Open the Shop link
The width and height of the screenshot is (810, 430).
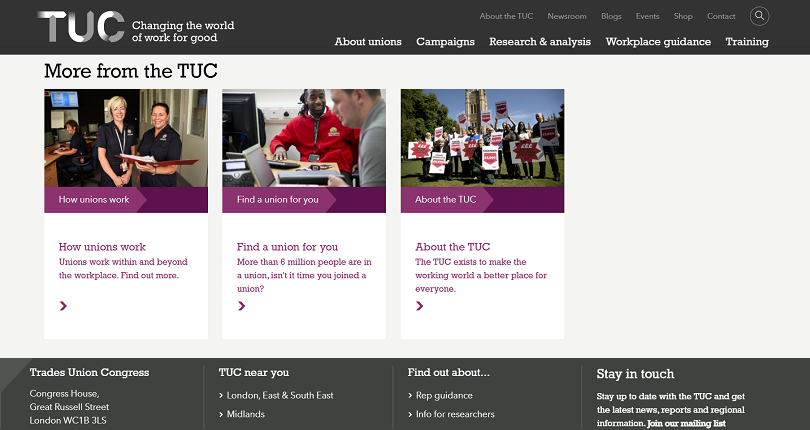coord(683,16)
